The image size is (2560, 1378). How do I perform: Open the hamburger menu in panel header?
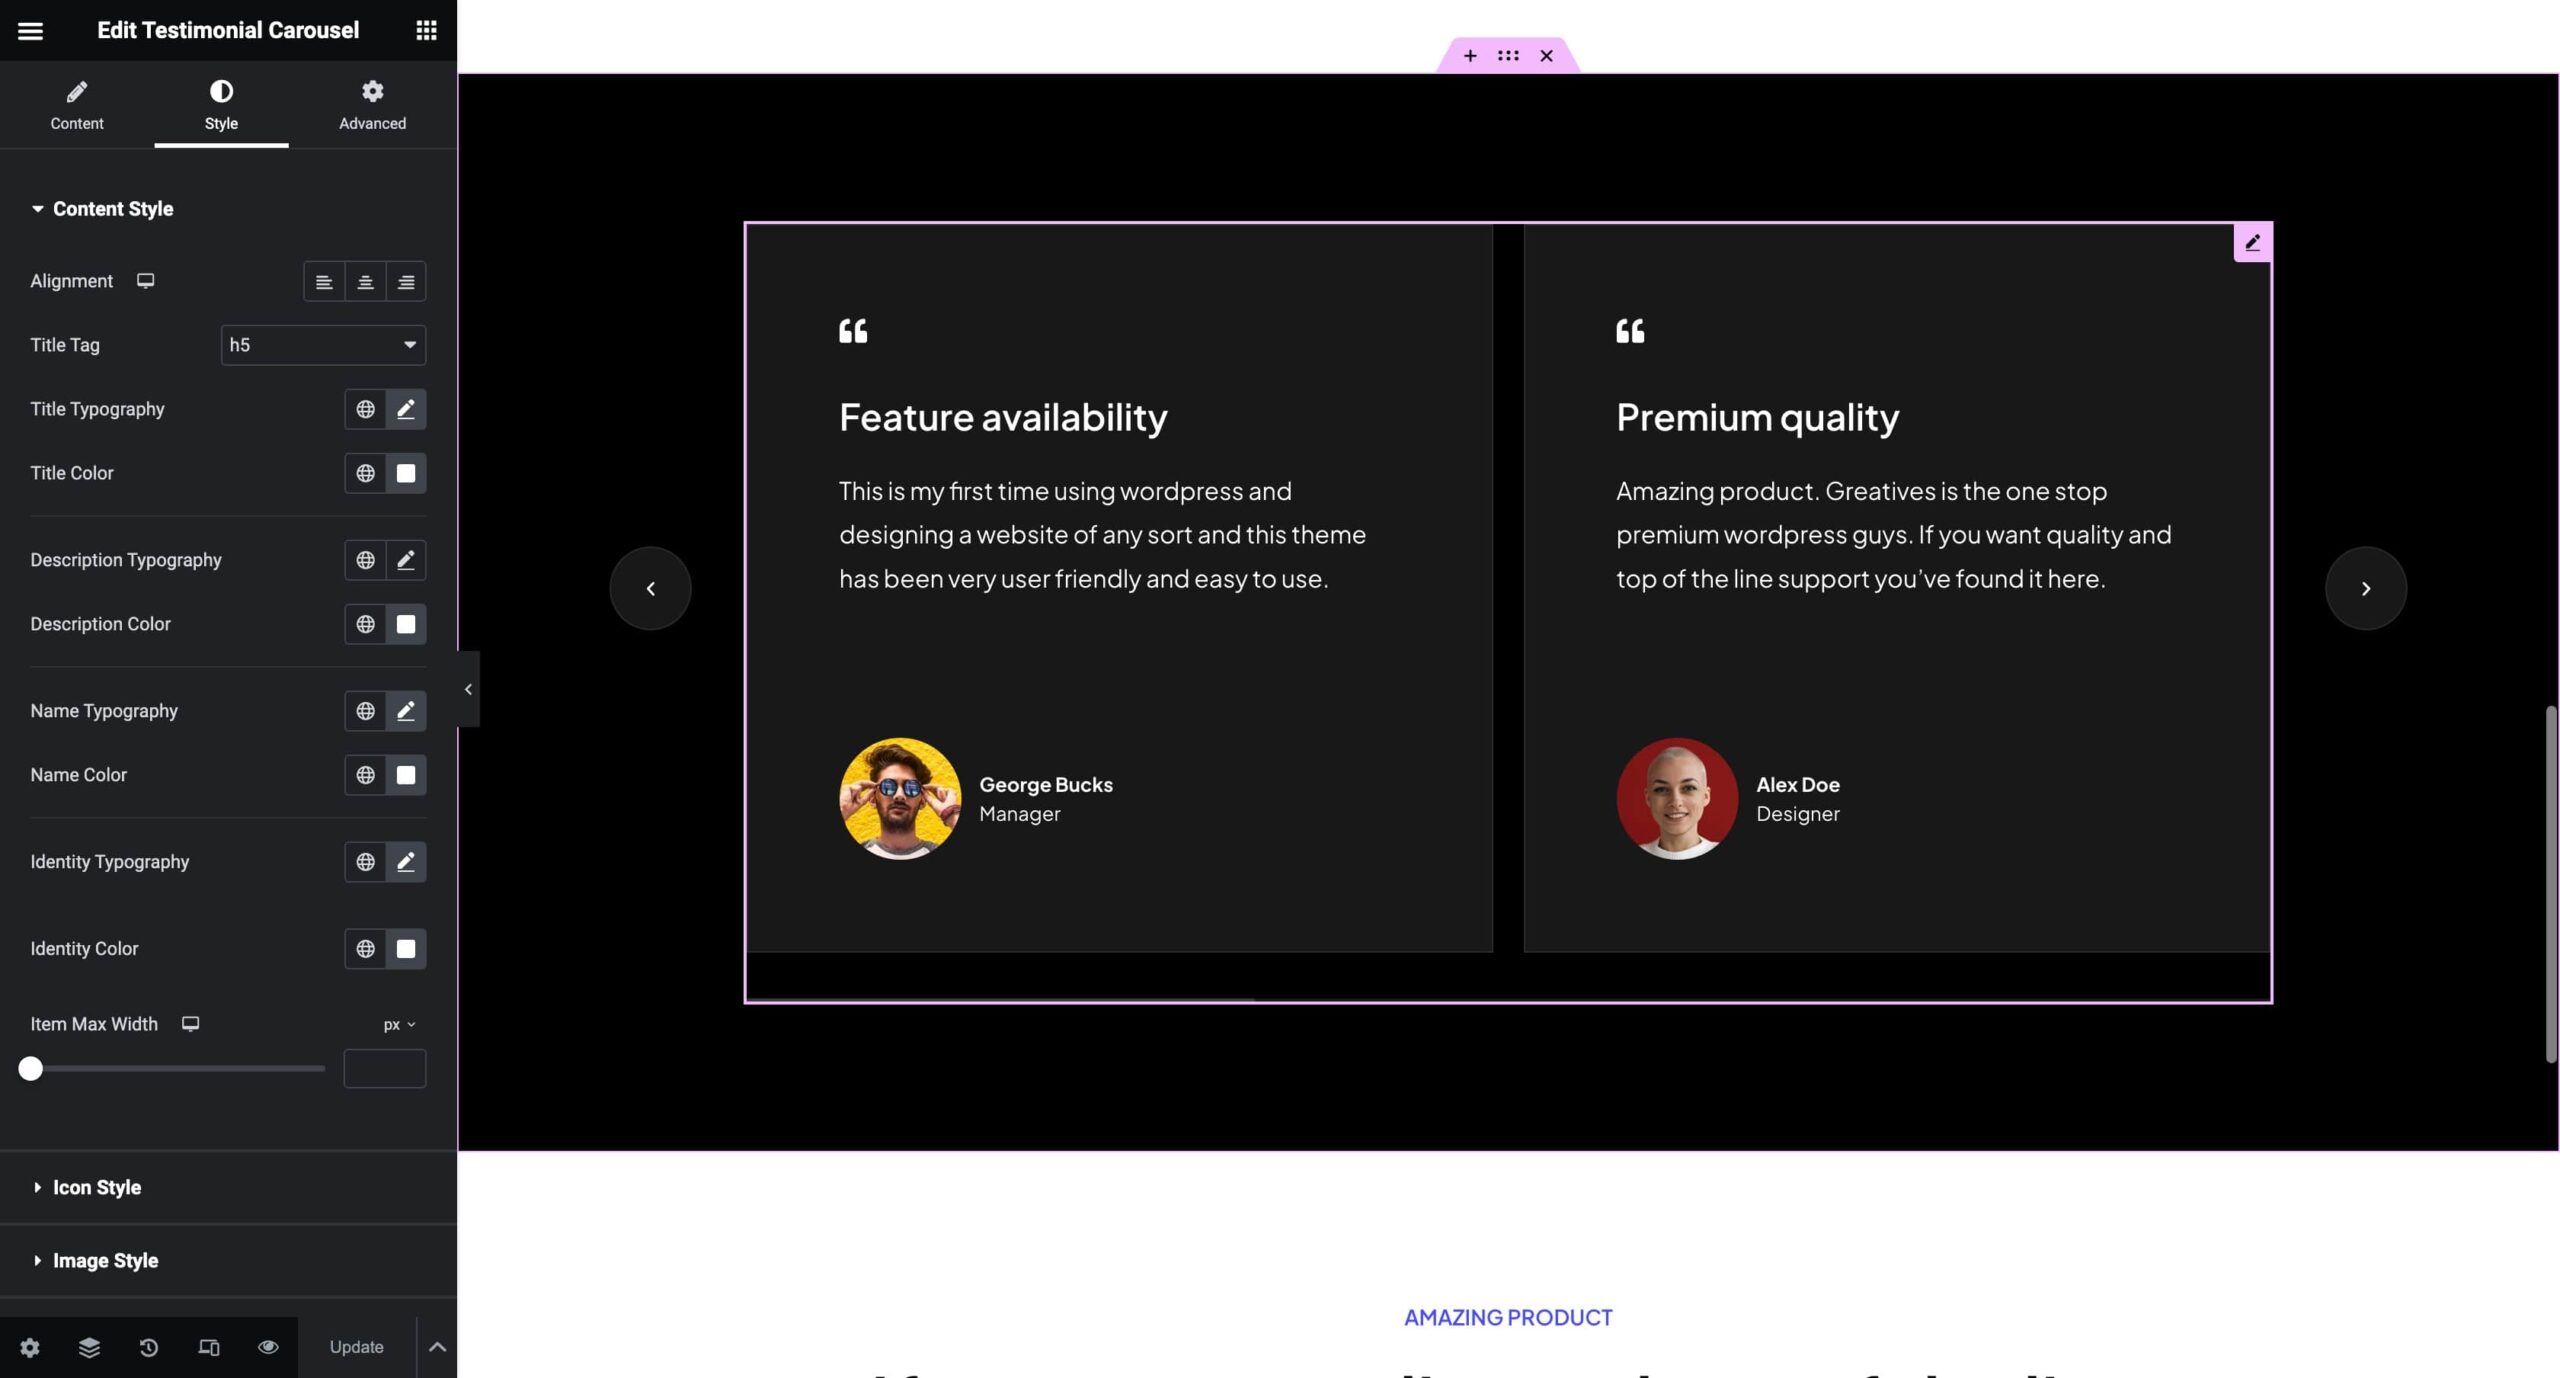[x=30, y=30]
